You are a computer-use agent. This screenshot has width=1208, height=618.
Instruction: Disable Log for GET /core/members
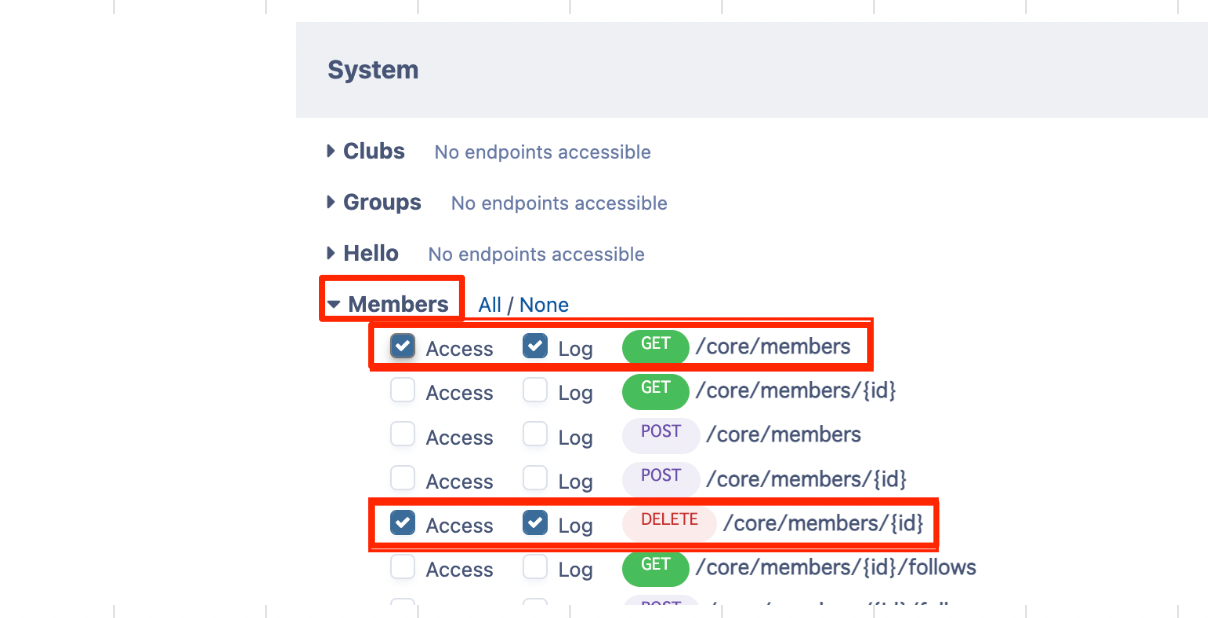tap(536, 347)
